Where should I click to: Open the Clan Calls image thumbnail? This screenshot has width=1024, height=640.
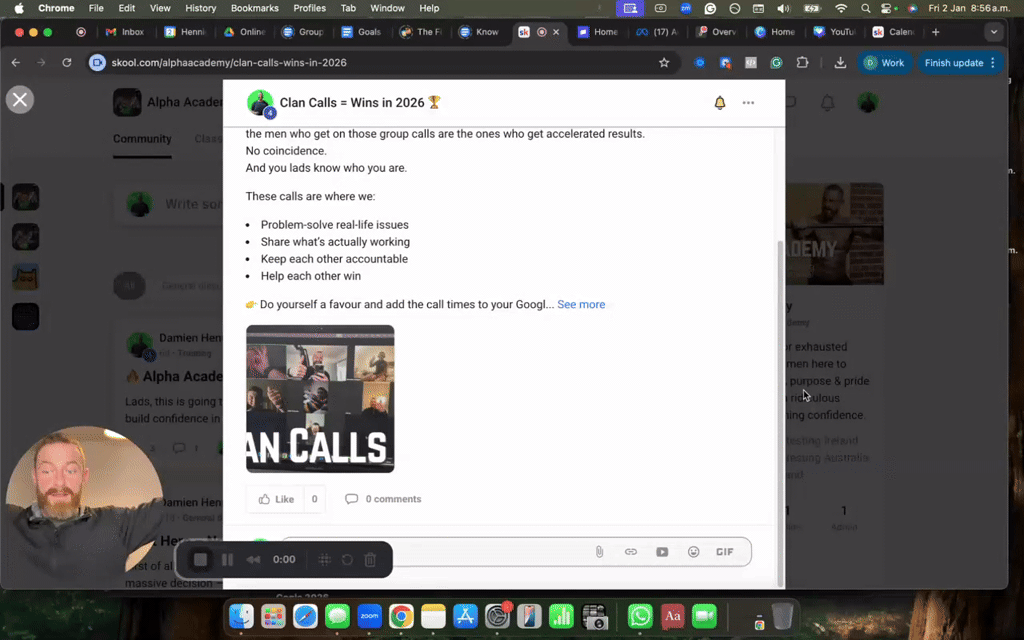pyautogui.click(x=320, y=398)
